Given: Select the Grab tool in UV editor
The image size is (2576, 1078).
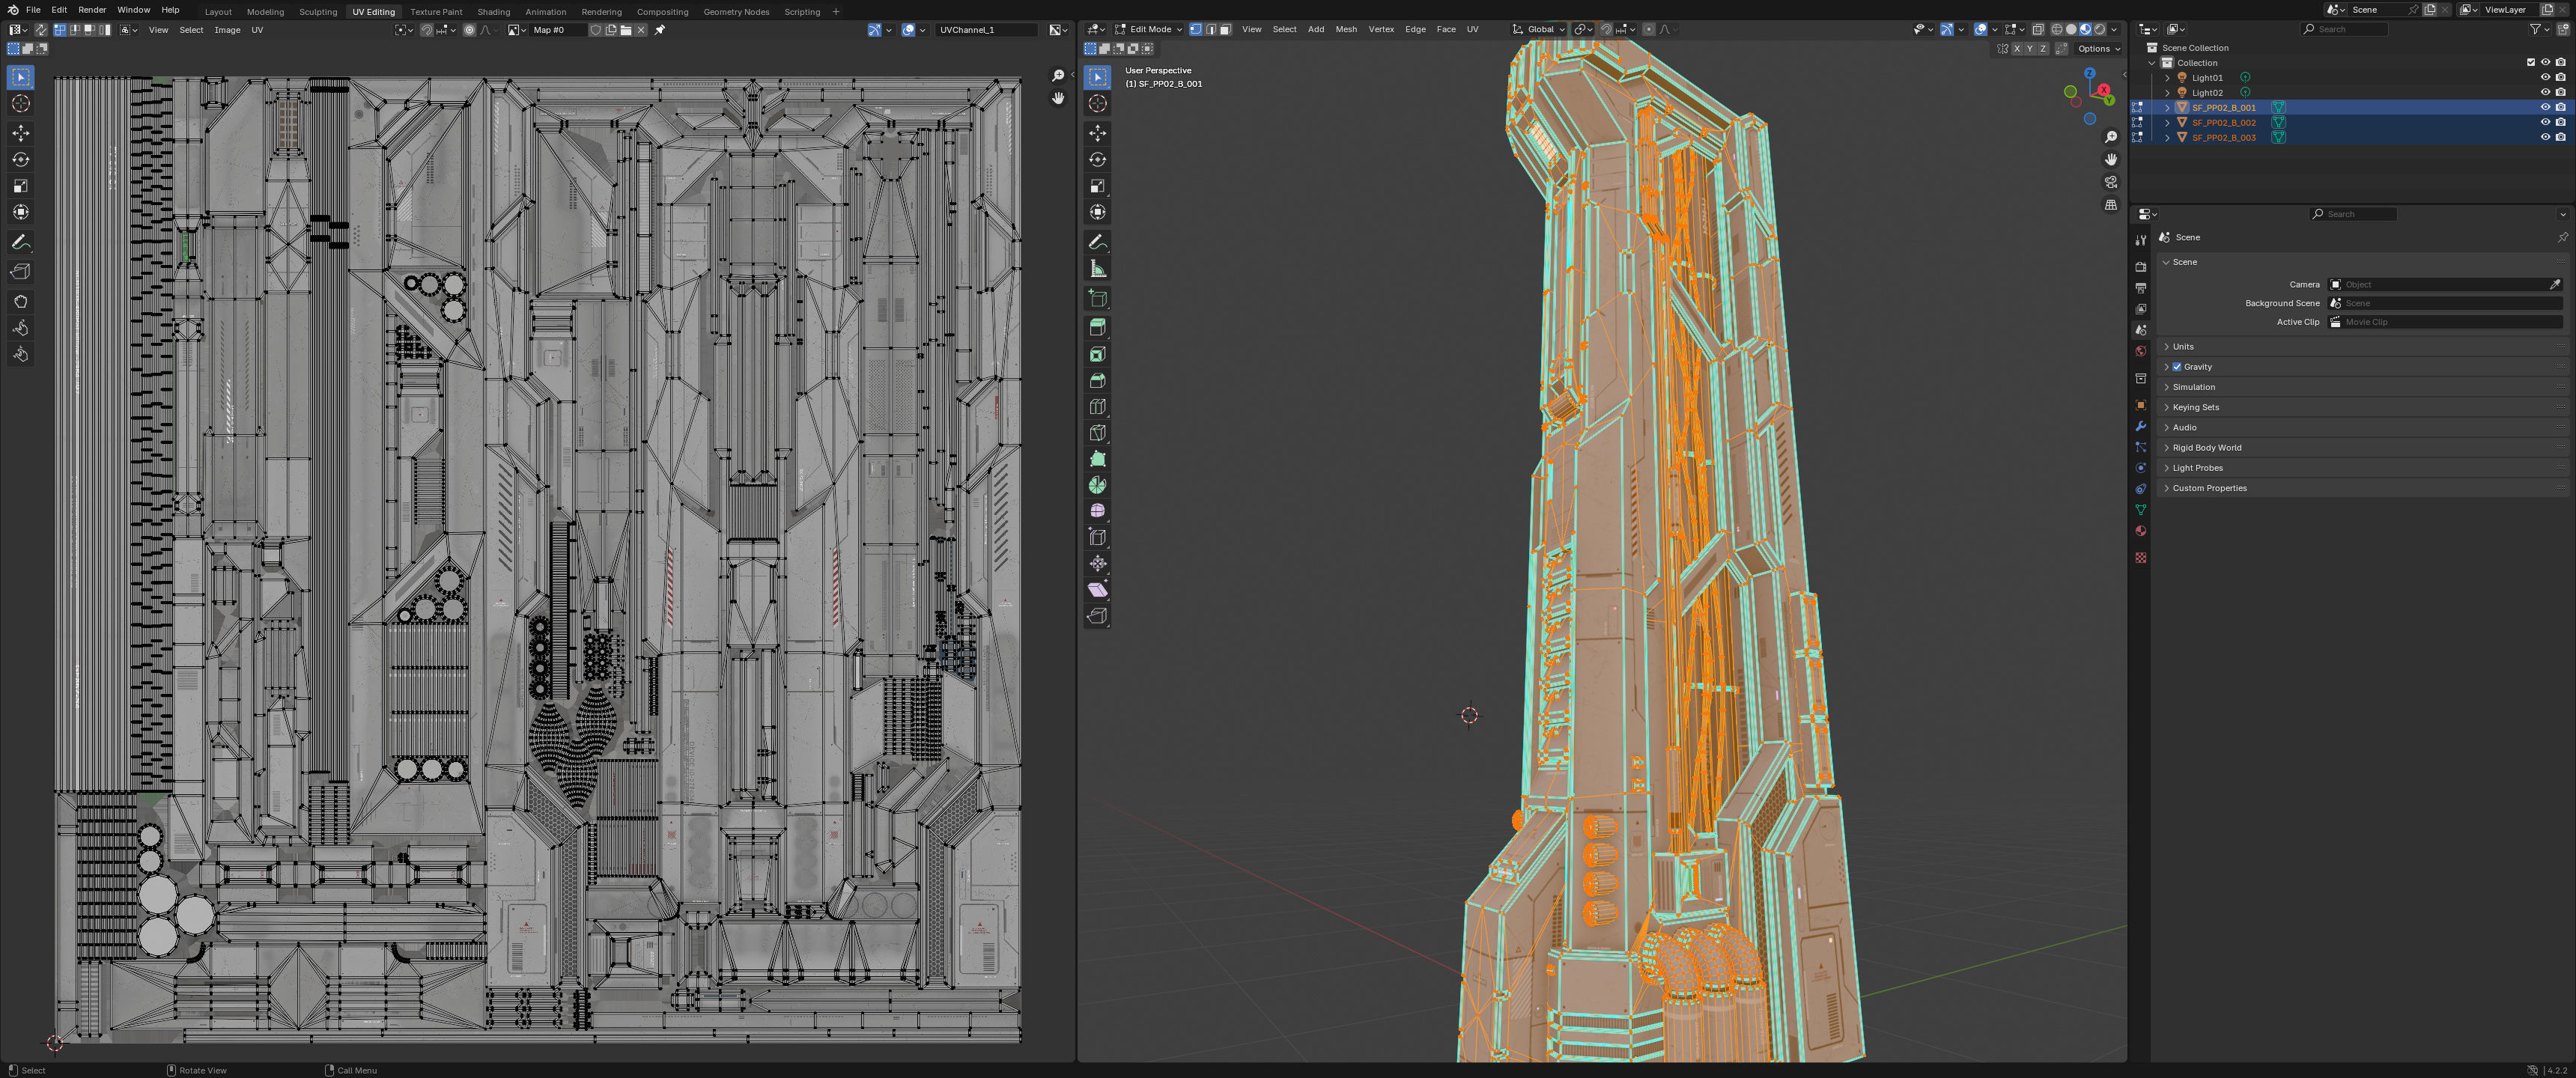Looking at the screenshot, I should [20, 301].
